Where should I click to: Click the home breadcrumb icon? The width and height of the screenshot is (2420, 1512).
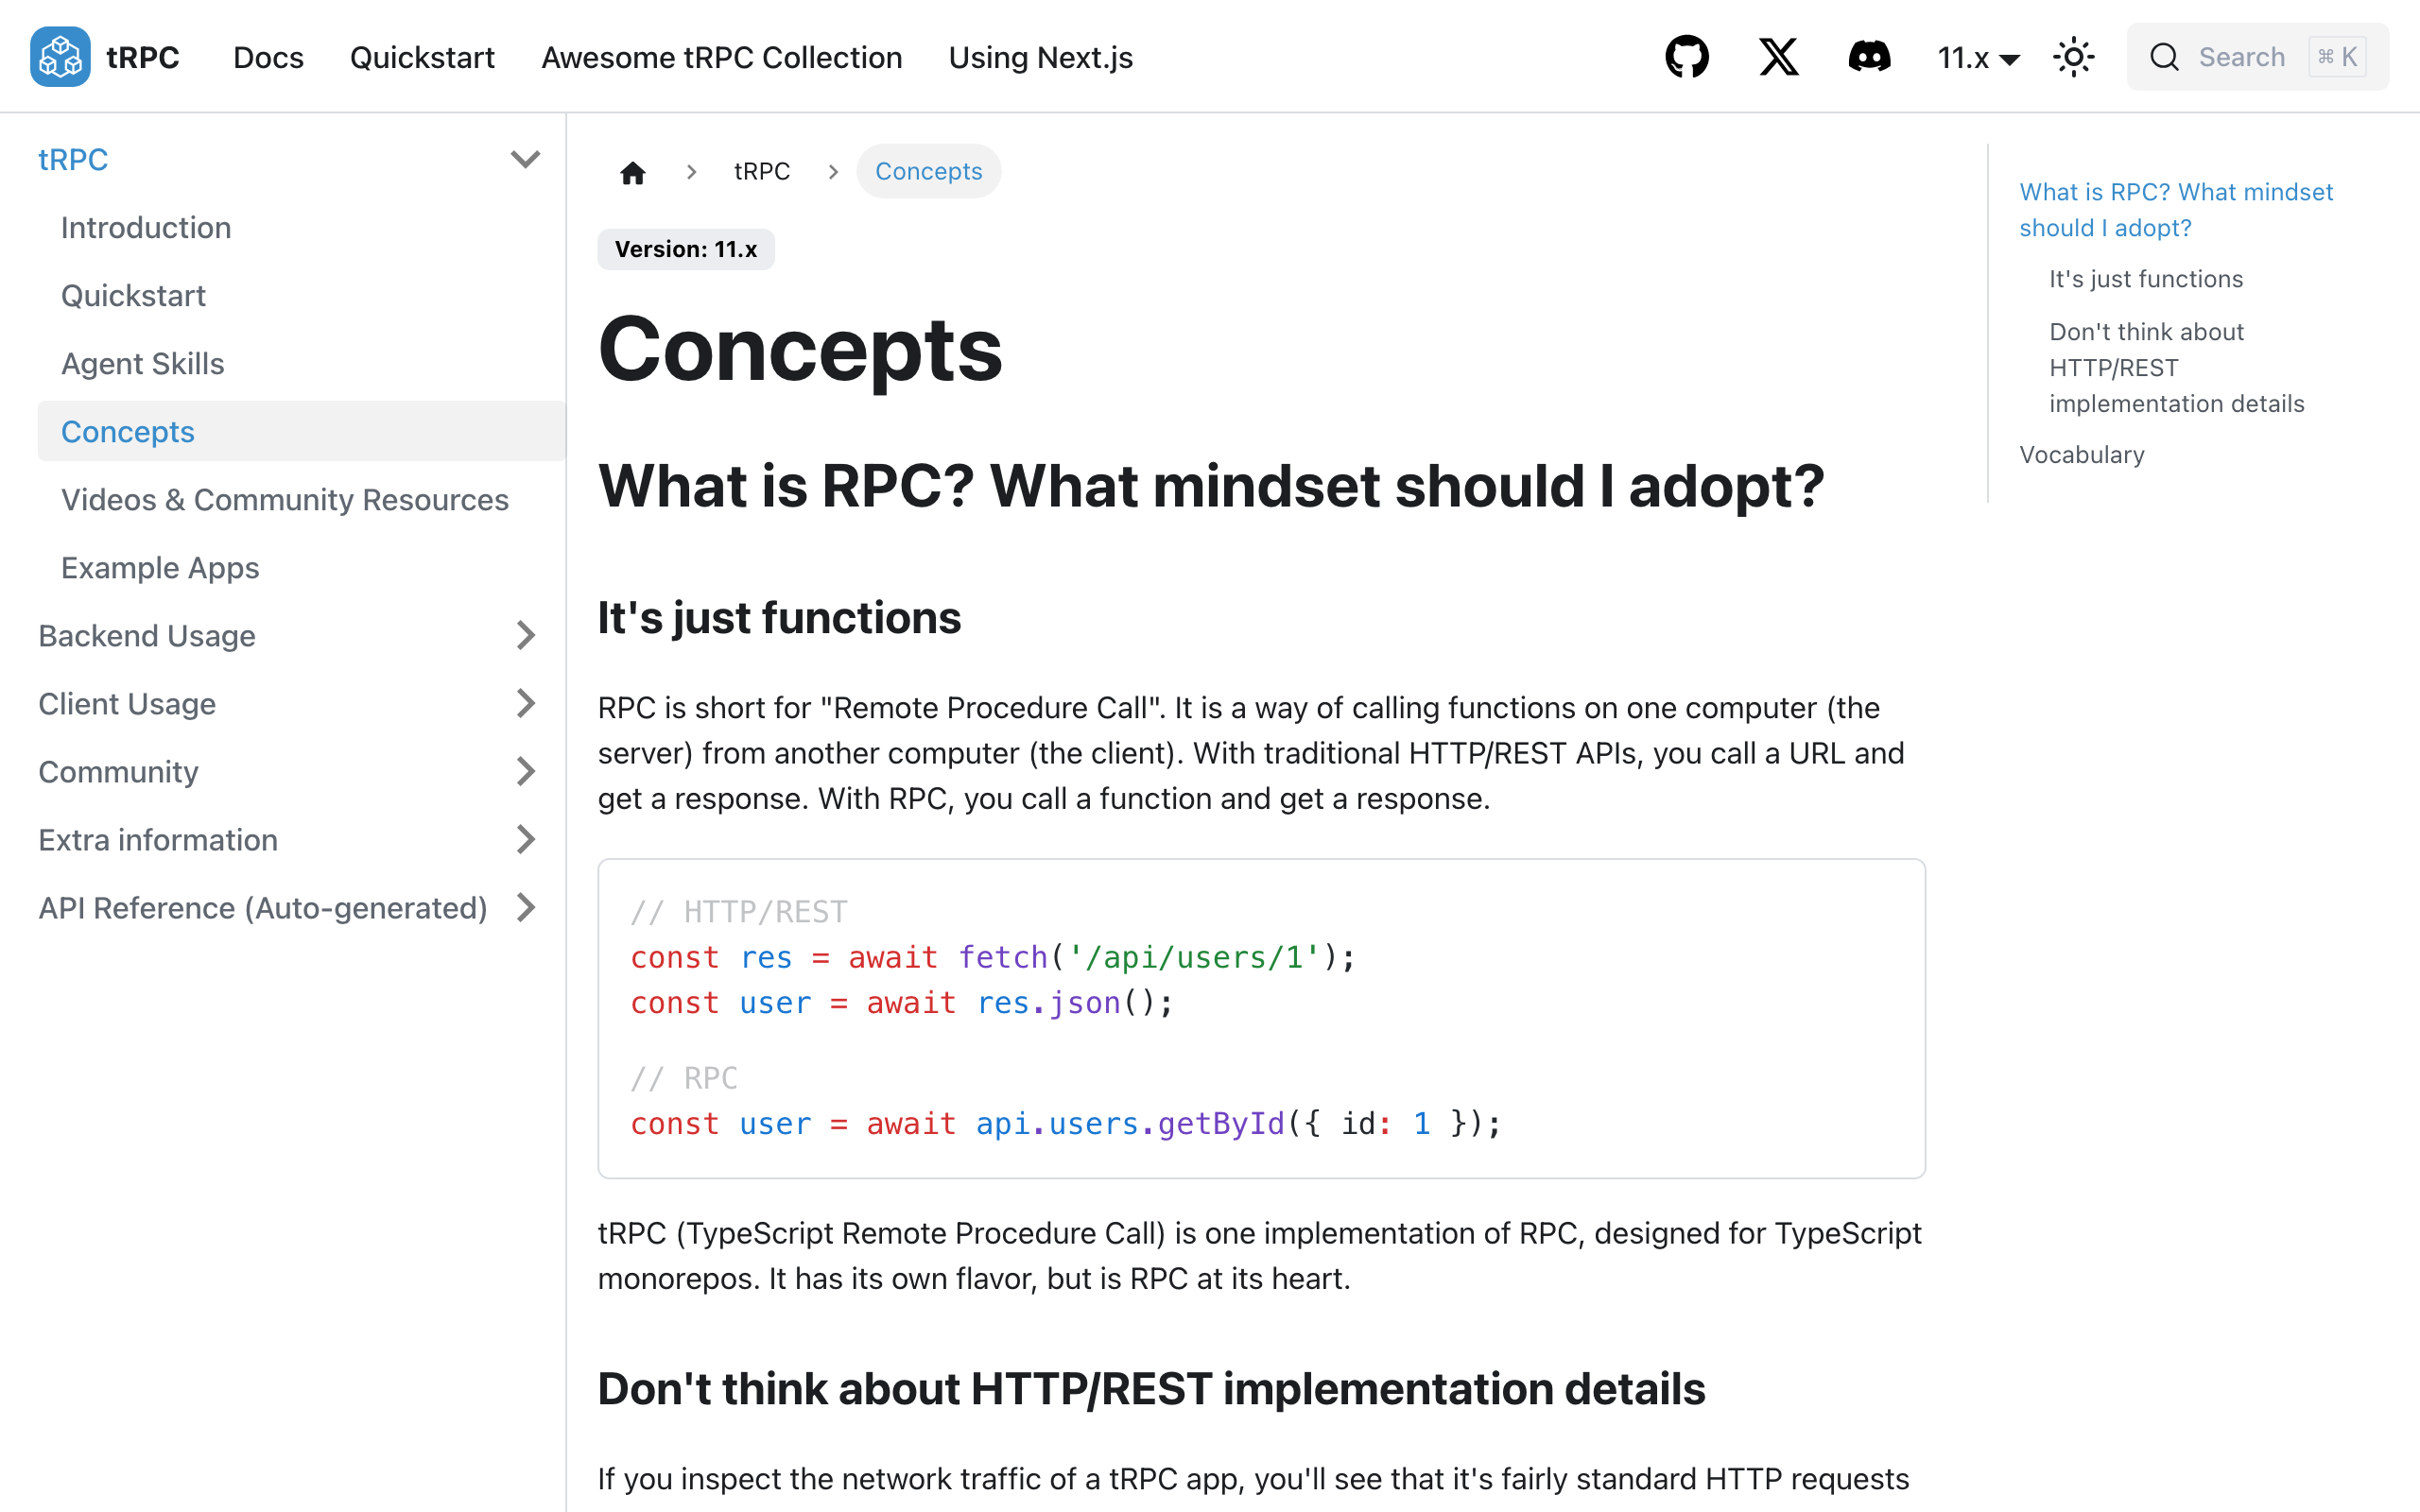click(x=632, y=172)
